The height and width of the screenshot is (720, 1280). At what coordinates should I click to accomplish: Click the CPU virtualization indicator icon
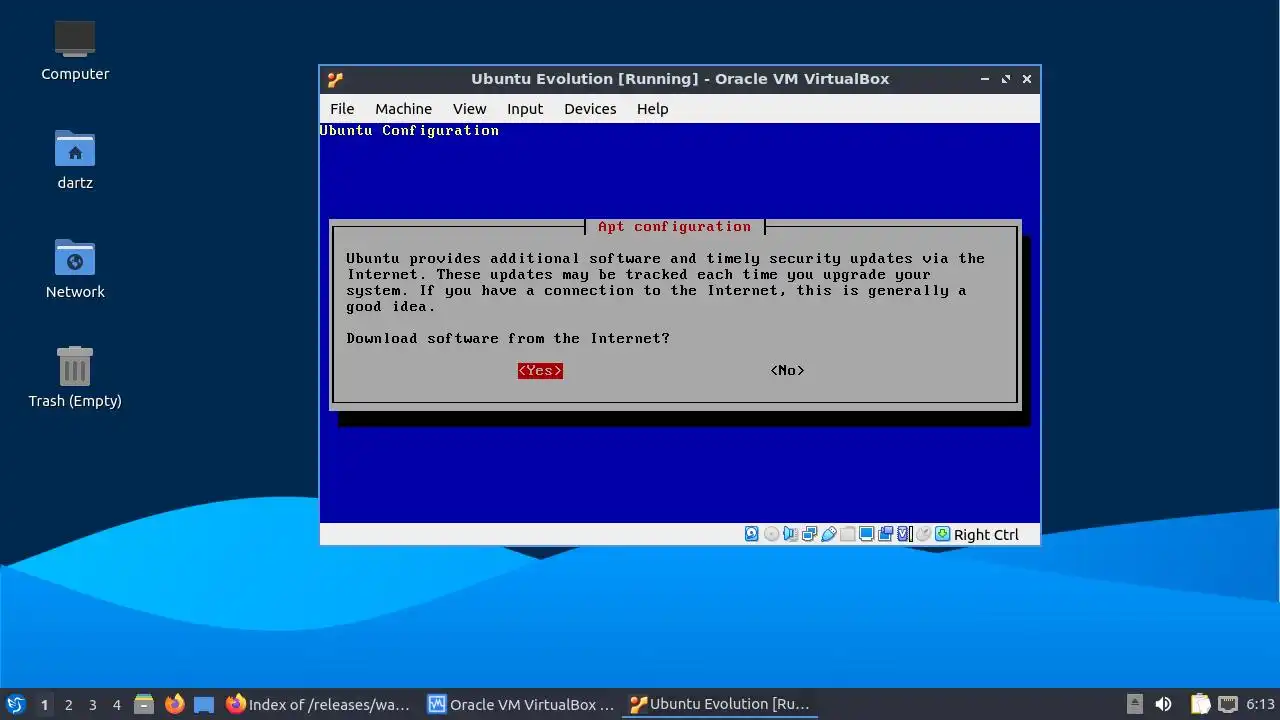point(904,534)
